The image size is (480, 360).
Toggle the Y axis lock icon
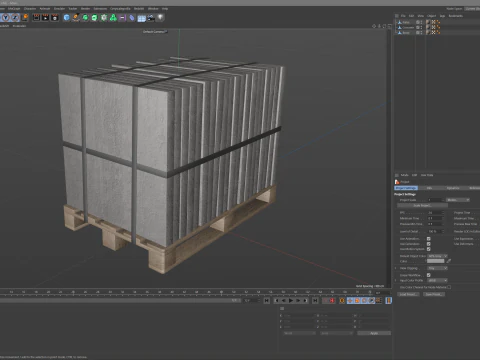coord(6,18)
